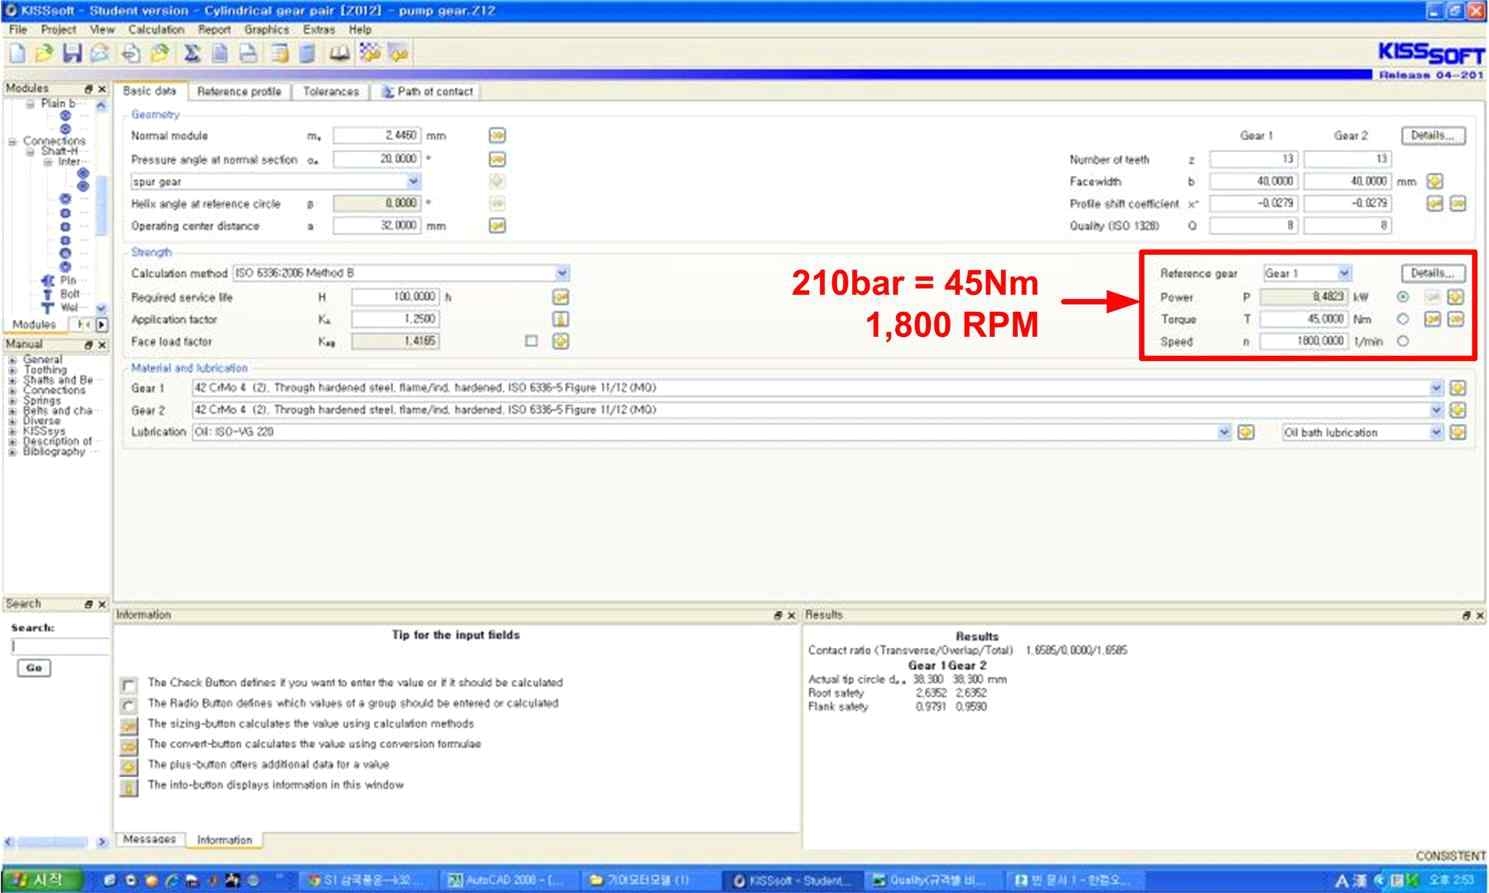Click the convert button beside Pressure angle field
This screenshot has width=1489, height=893.
[x=497, y=159]
